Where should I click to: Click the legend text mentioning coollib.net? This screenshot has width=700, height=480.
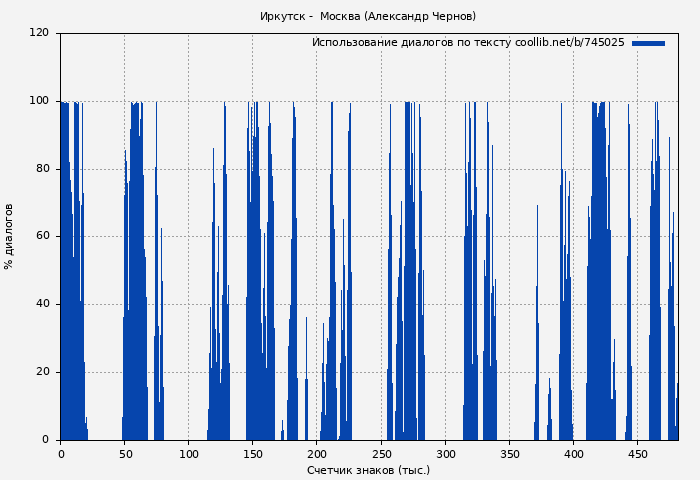point(468,43)
